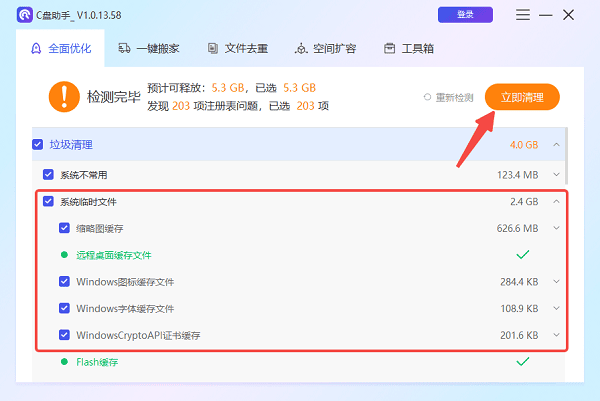The image size is (600, 401).
Task: Click the 一键搬家 truck icon
Action: tap(124, 48)
